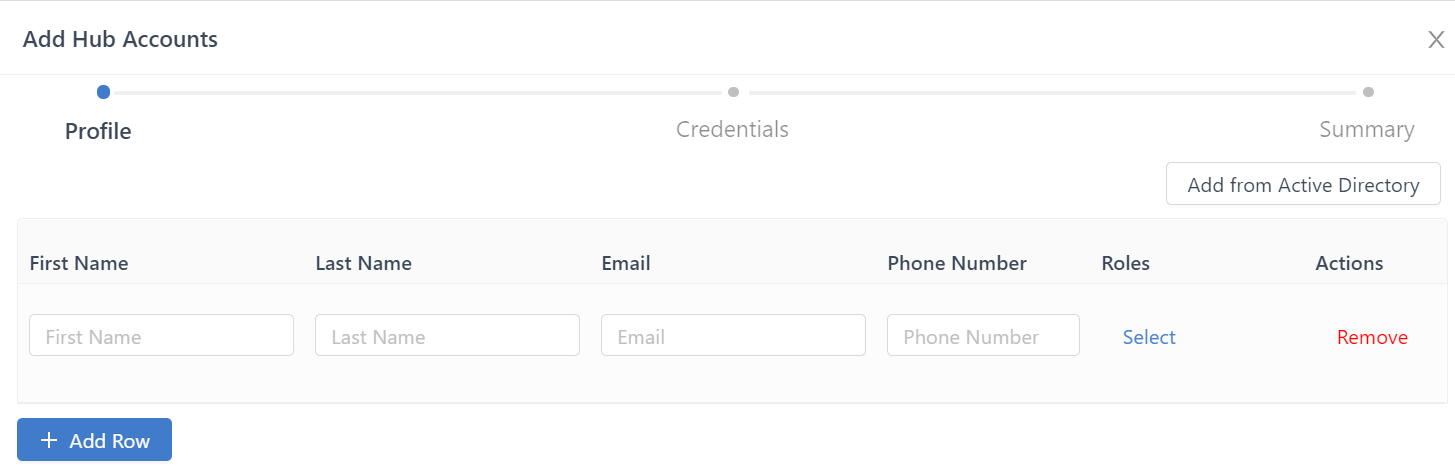Click the First Name column header
This screenshot has width=1455, height=474.
click(x=79, y=264)
